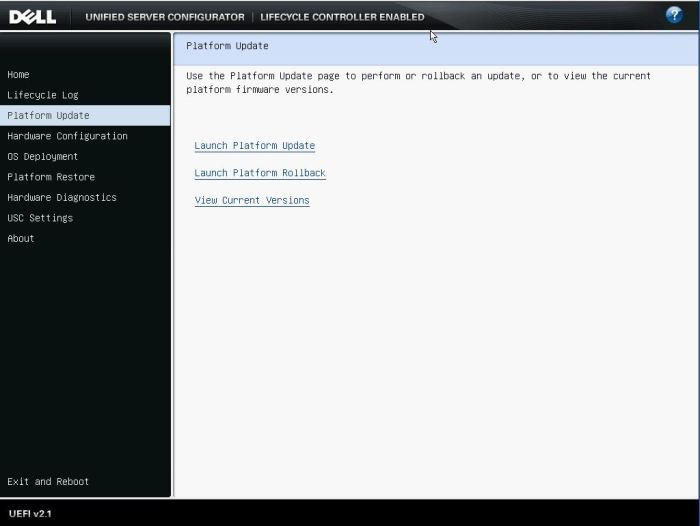This screenshot has width=700, height=526.
Task: Click the Launch Platform Rollback link
Action: [260, 173]
